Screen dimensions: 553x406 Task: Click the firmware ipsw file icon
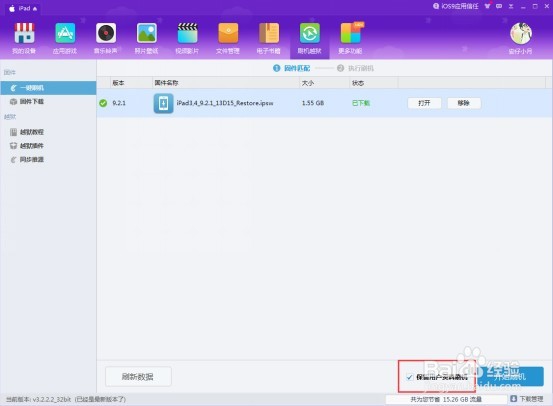point(163,103)
